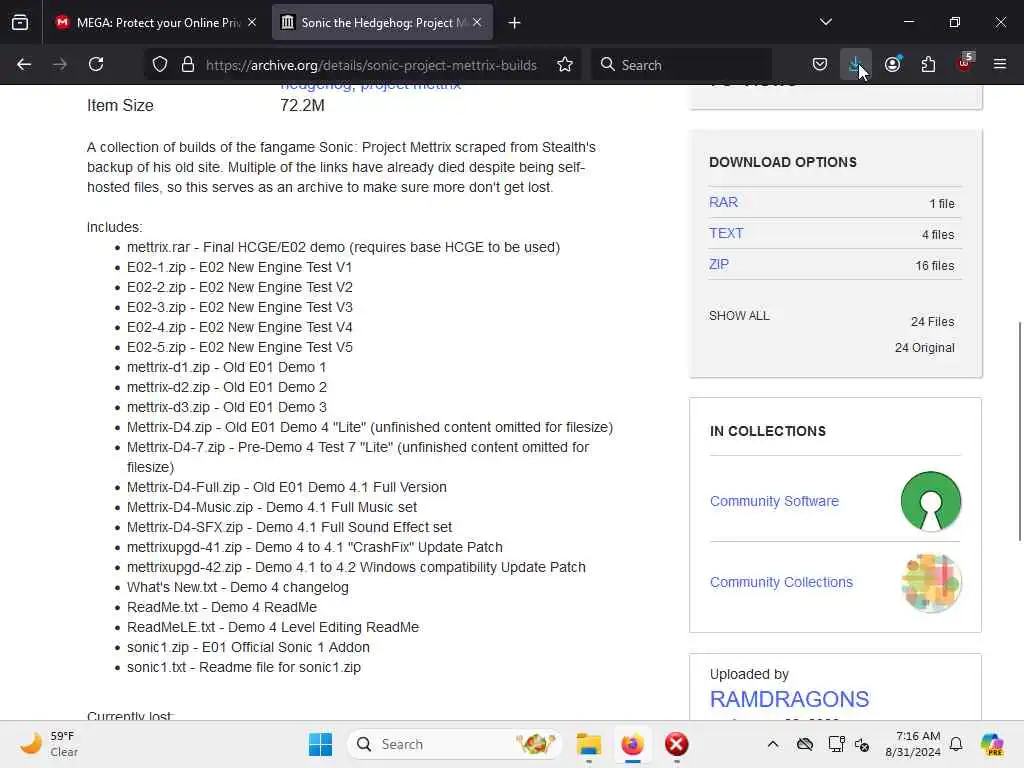Image resolution: width=1024 pixels, height=768 pixels.
Task: Open Copilot preview taskbar icon
Action: coord(993,744)
